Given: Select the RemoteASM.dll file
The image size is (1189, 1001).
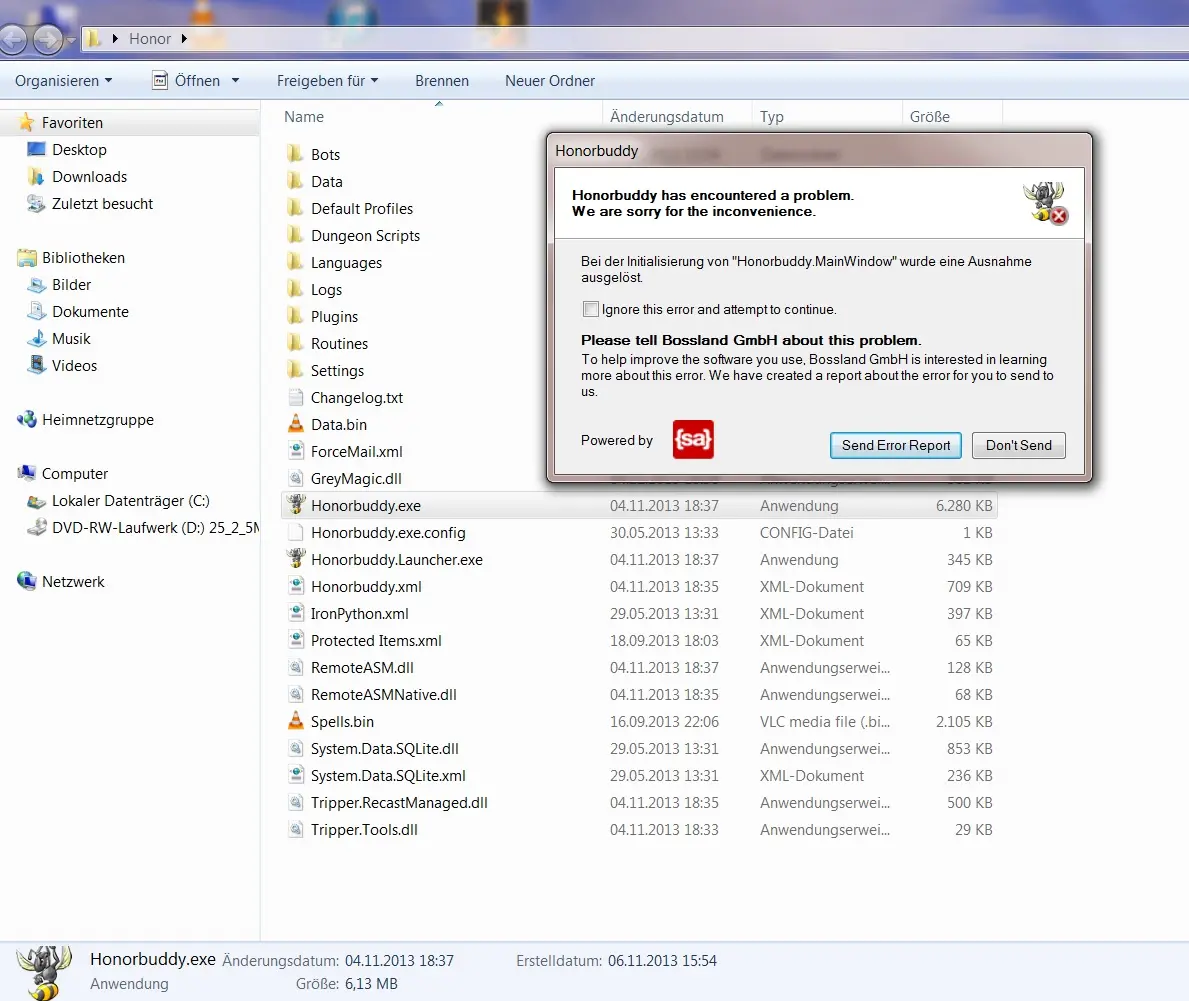Looking at the screenshot, I should tap(362, 667).
